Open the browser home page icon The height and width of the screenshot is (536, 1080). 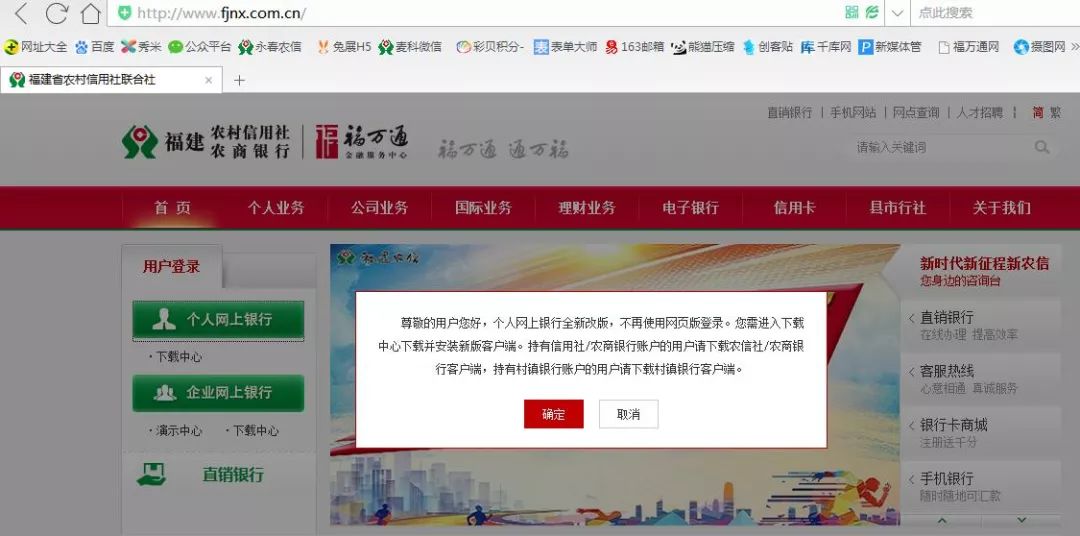(x=90, y=12)
